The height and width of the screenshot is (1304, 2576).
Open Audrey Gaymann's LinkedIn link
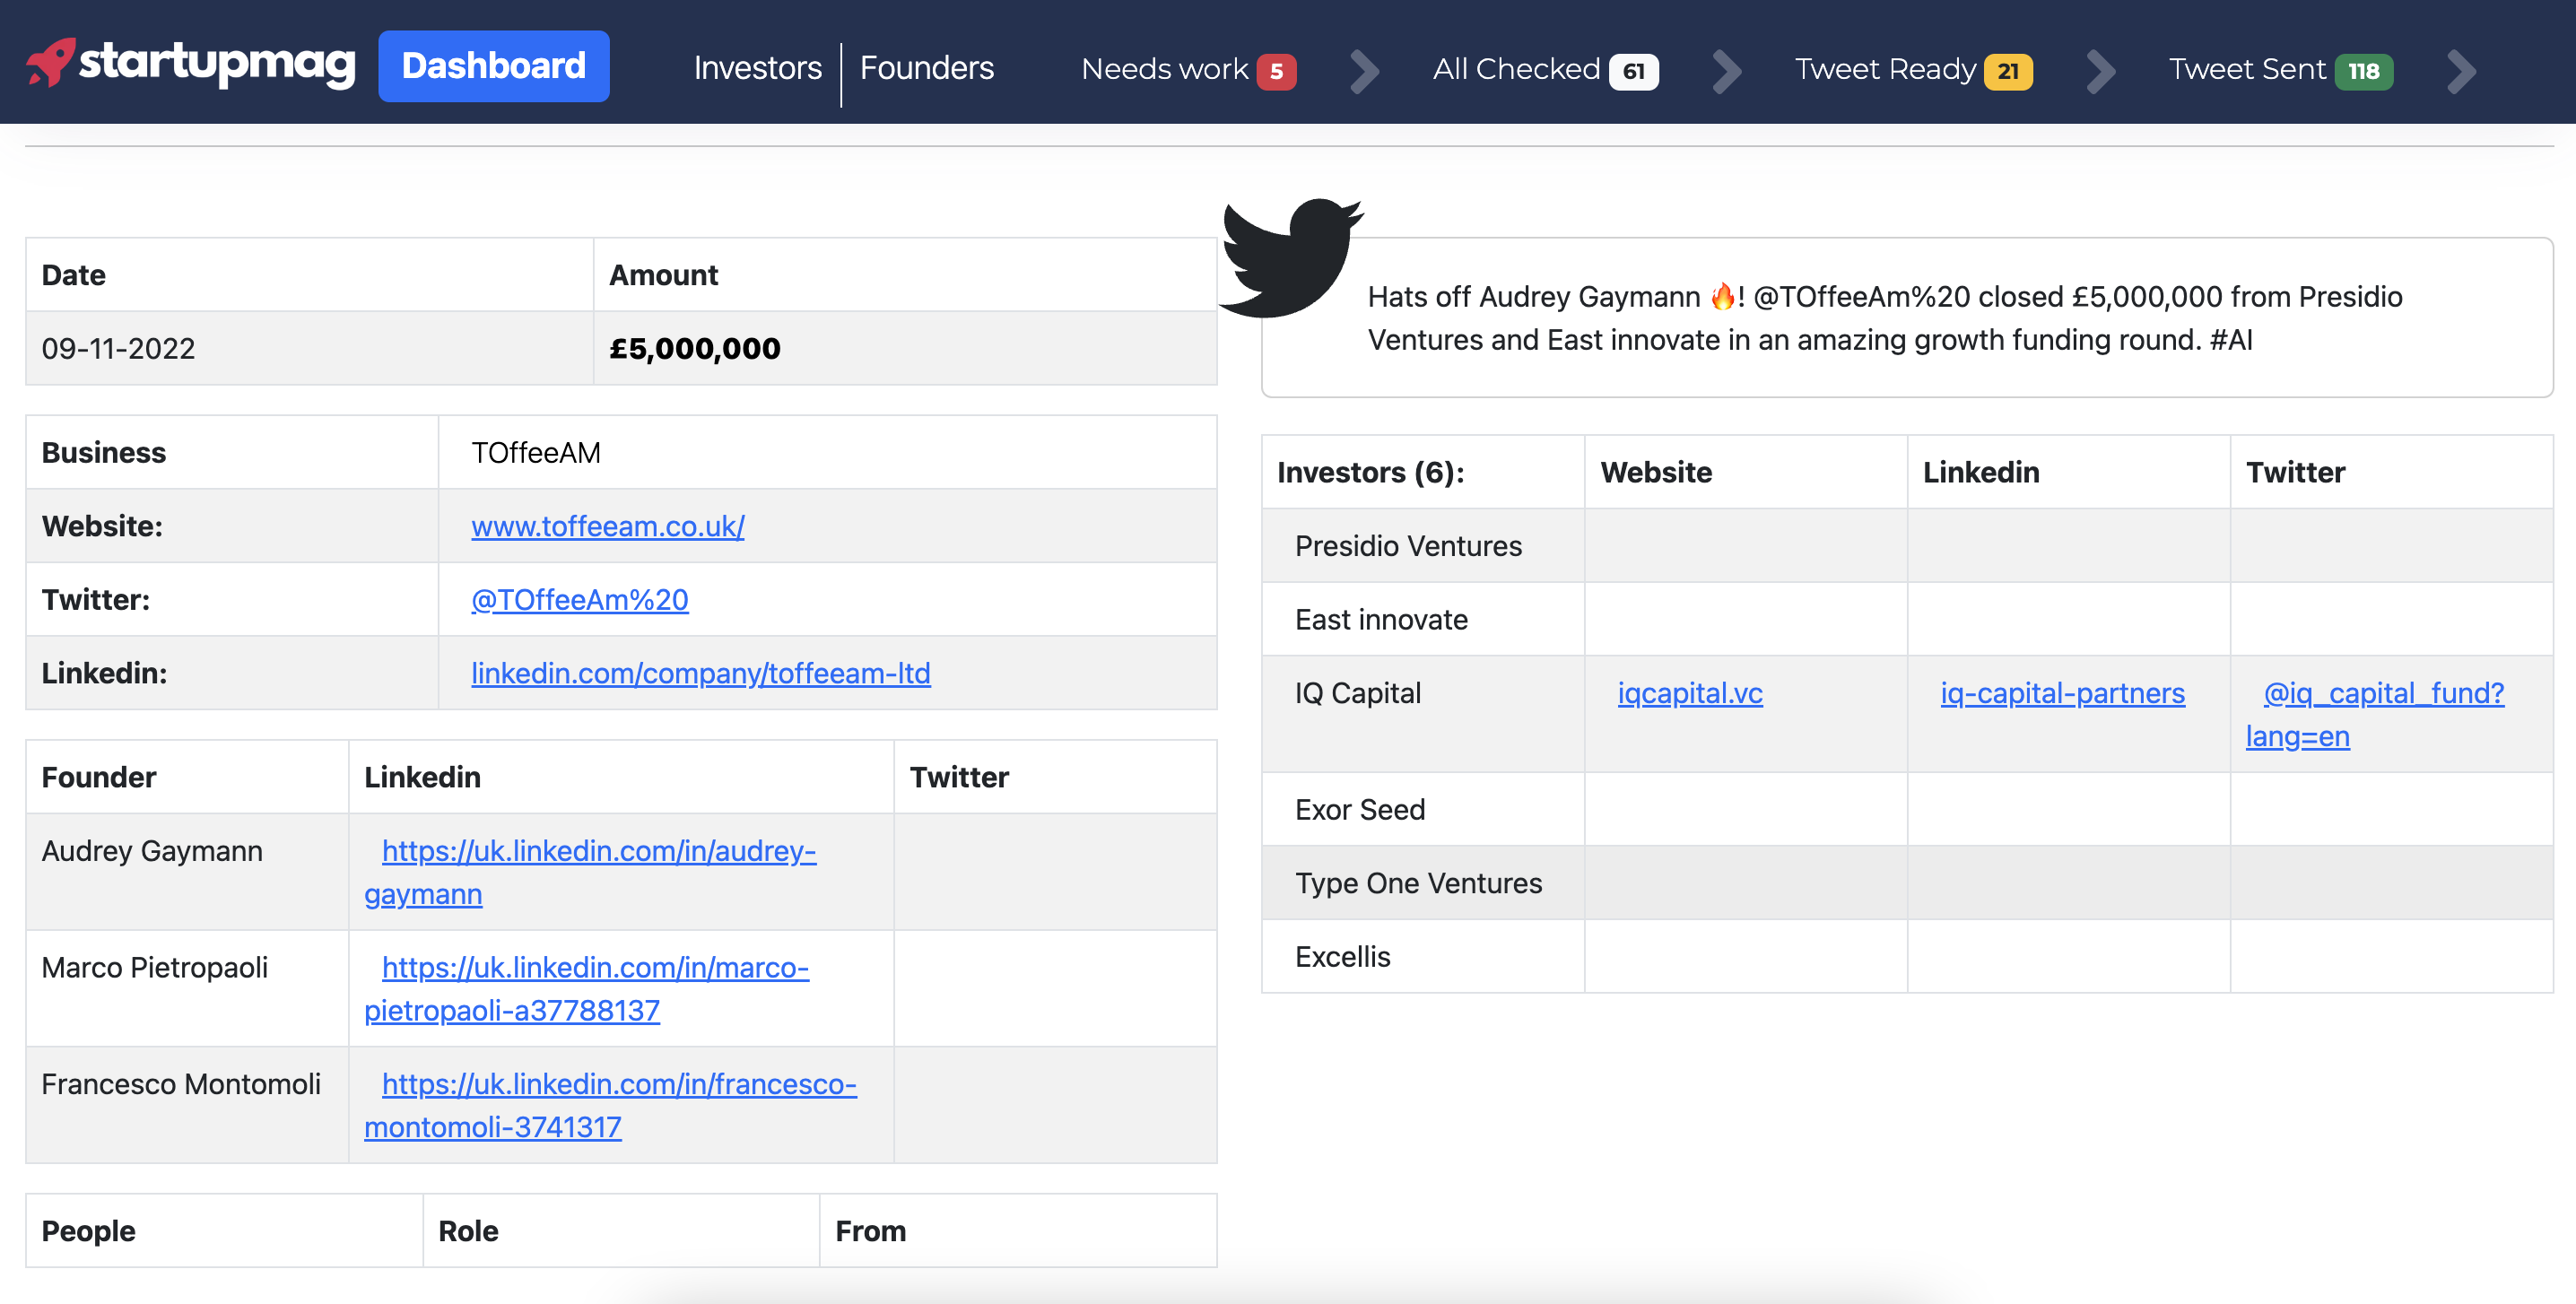(590, 872)
